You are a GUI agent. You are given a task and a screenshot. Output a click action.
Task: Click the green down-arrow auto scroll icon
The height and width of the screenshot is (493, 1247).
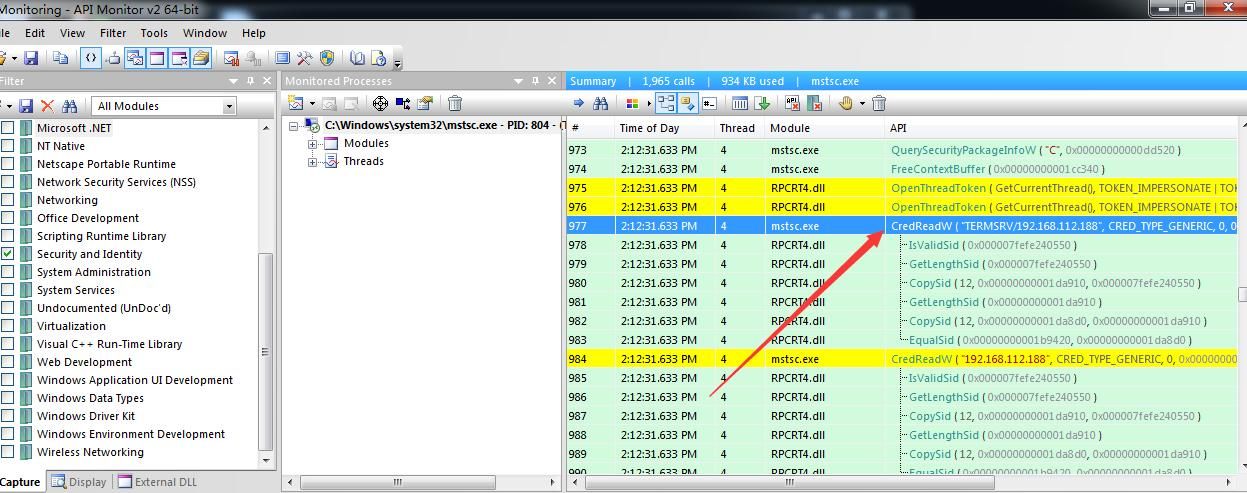click(x=762, y=103)
